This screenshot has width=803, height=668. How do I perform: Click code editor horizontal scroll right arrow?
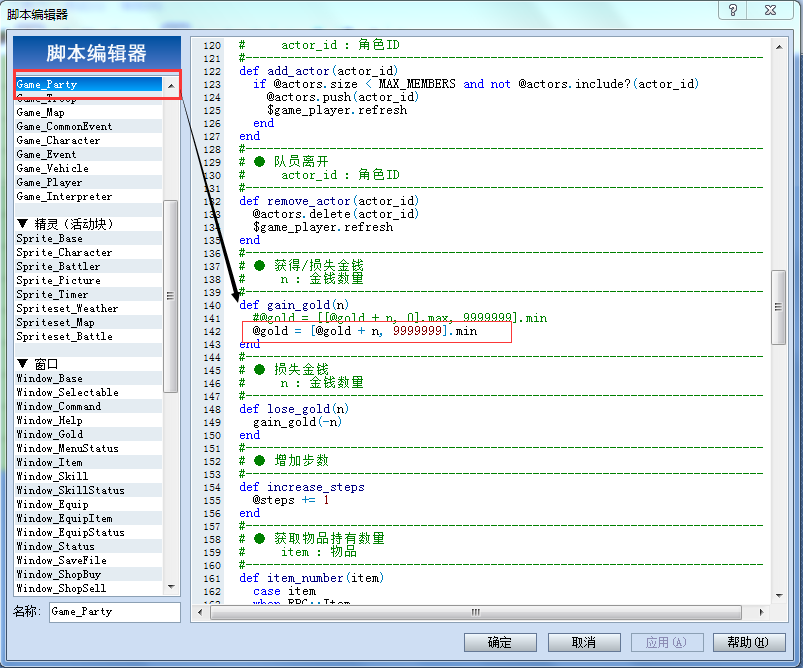pyautogui.click(x=762, y=612)
